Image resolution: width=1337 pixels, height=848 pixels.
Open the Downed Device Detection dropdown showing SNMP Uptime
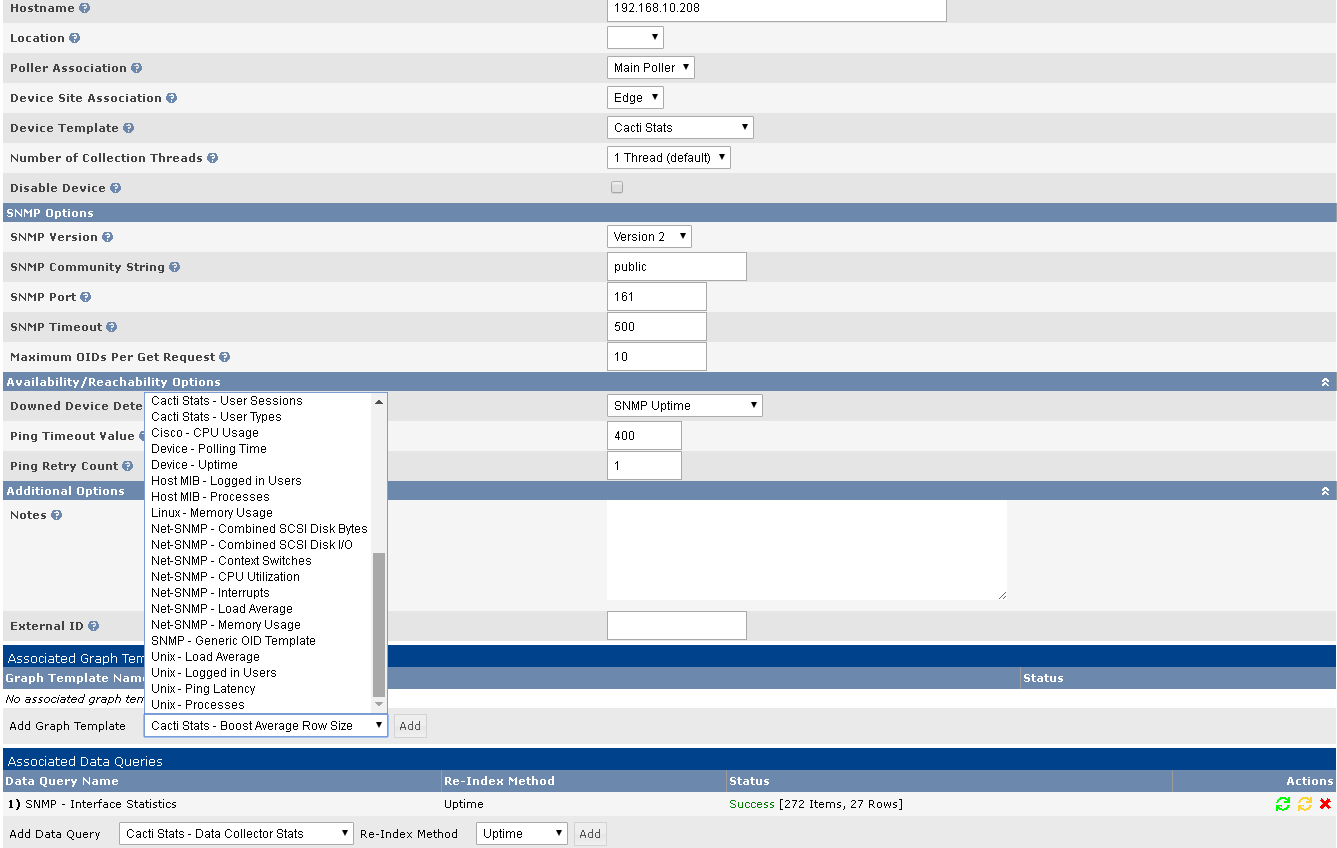point(684,405)
